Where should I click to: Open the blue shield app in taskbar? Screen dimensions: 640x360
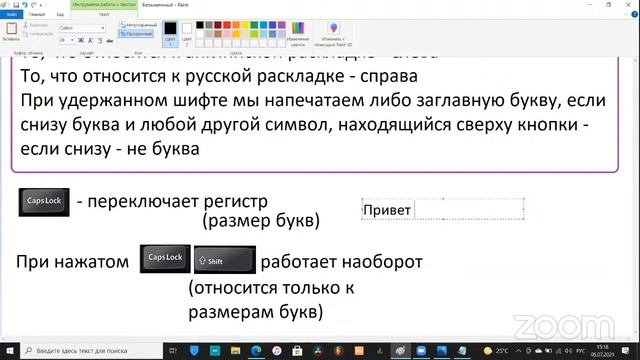[x=194, y=351]
